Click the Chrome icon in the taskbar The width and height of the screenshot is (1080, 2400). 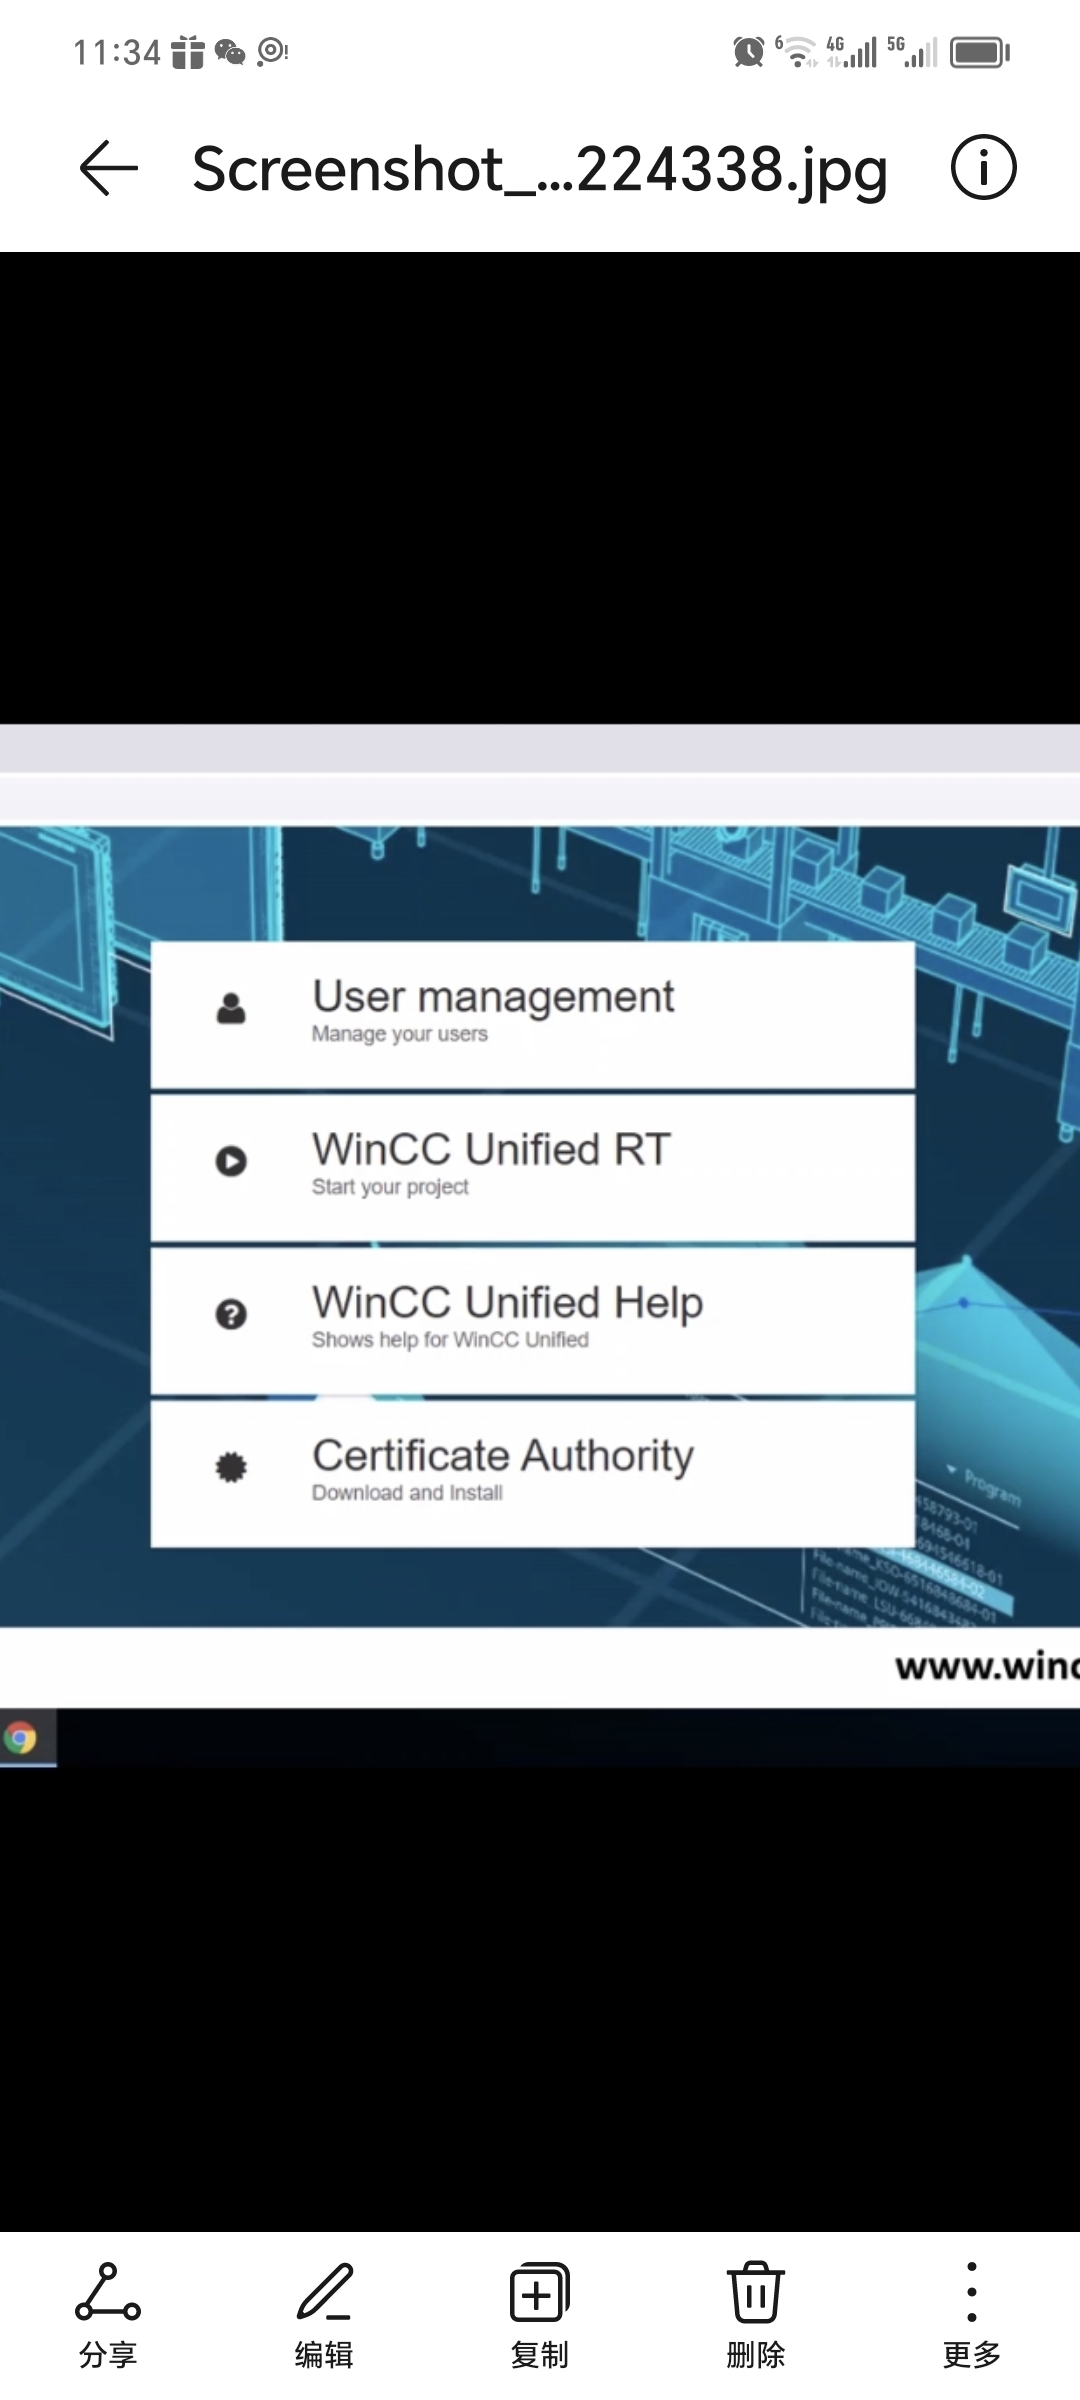tap(21, 1738)
